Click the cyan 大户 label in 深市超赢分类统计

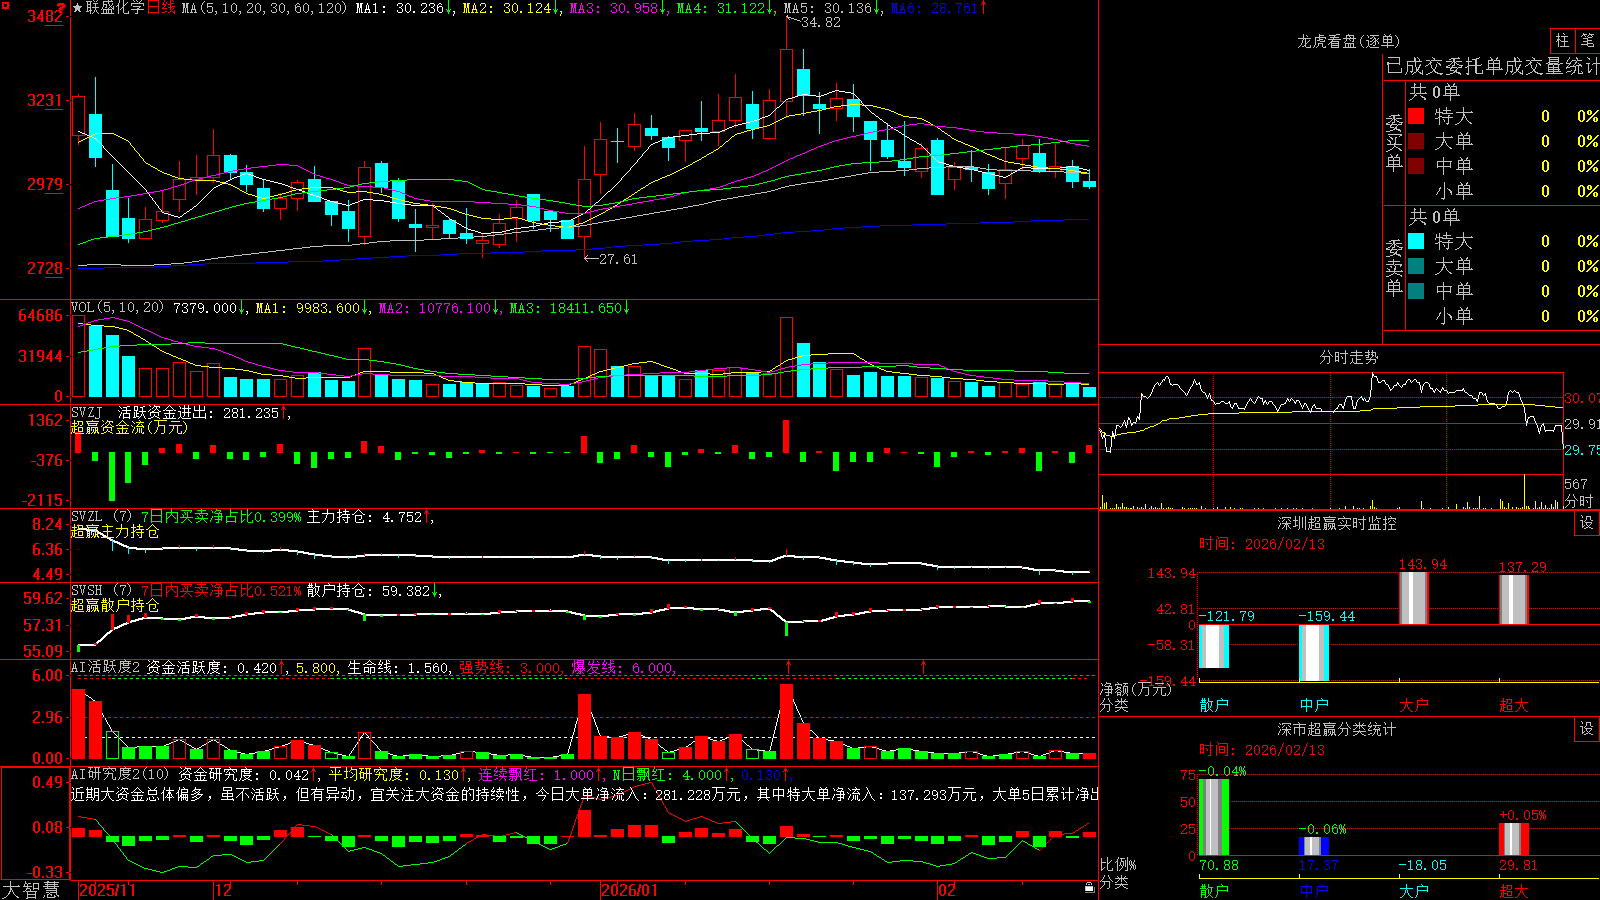click(1414, 890)
